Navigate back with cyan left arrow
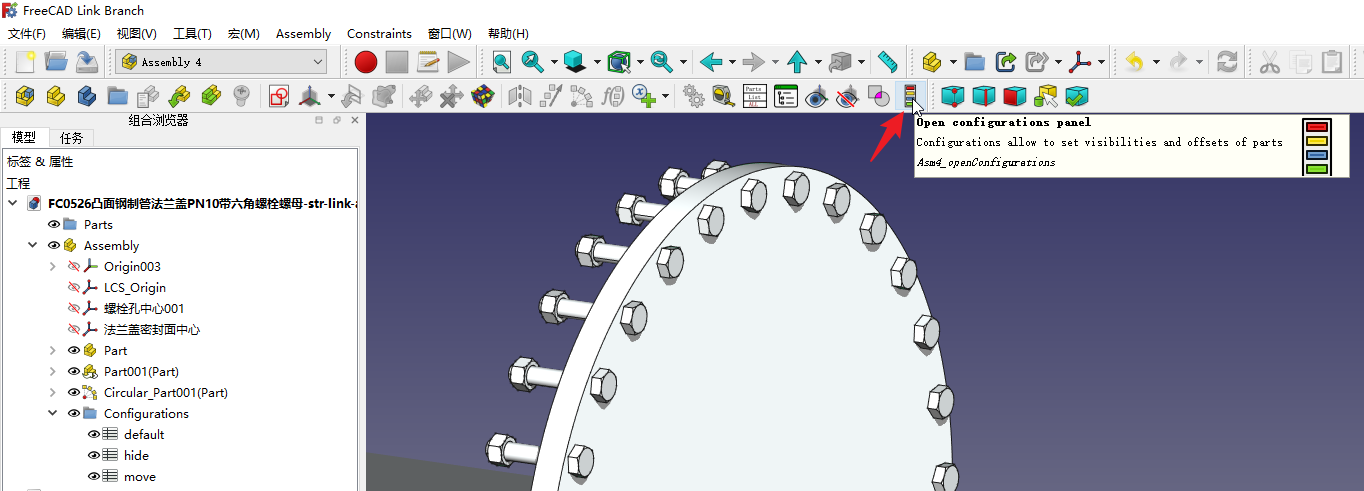 tap(711, 62)
